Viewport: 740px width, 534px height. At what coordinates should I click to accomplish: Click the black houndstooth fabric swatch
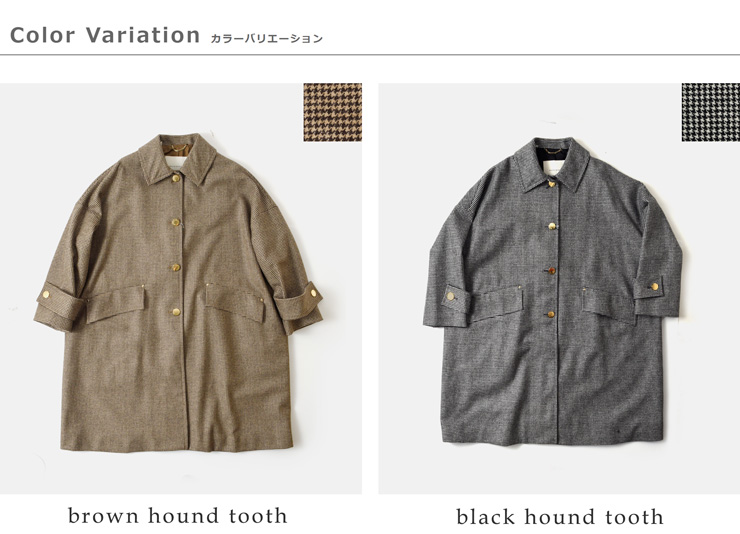pyautogui.click(x=711, y=112)
